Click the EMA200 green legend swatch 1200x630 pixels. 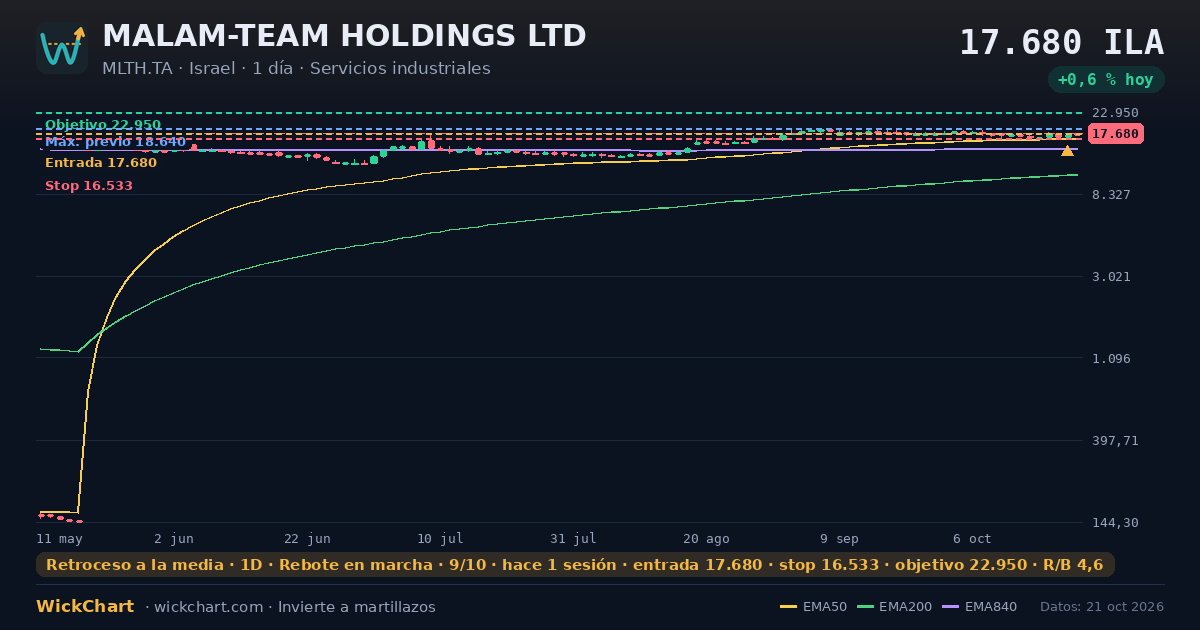click(865, 607)
